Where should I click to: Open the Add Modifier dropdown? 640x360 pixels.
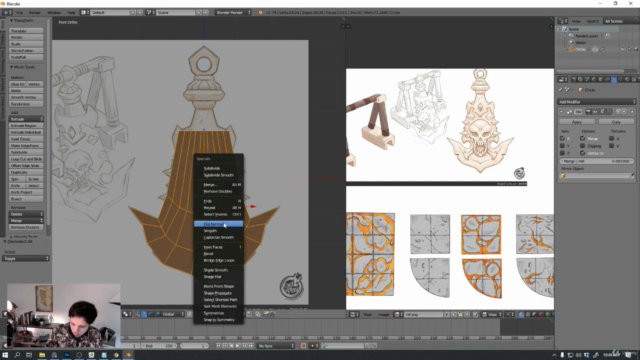(x=596, y=102)
